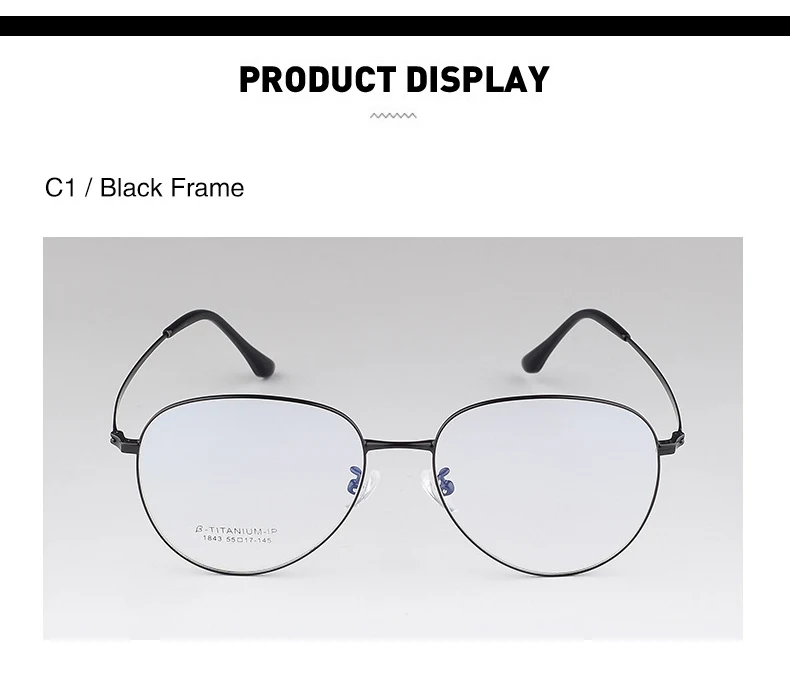Viewport: 790px width, 692px height.
Task: Click the left hinge of the frame
Action: [x=123, y=439]
